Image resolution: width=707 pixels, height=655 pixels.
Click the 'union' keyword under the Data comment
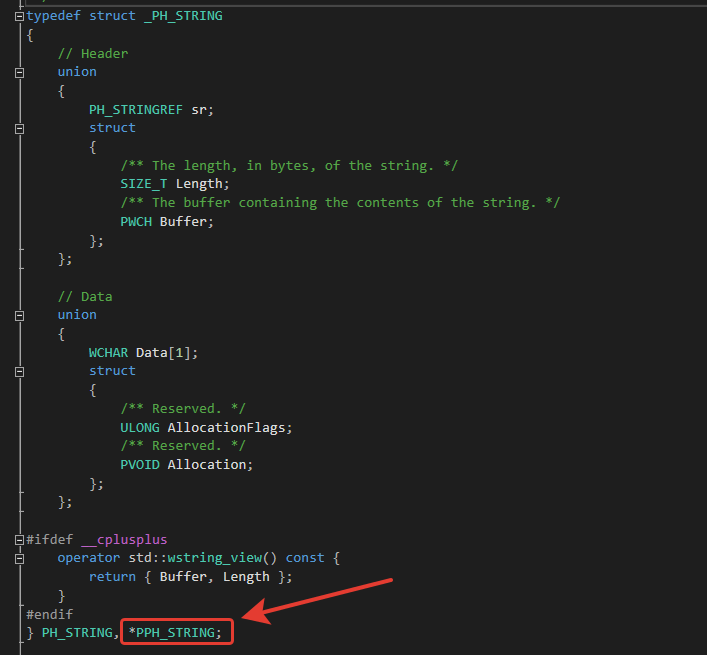pos(77,315)
